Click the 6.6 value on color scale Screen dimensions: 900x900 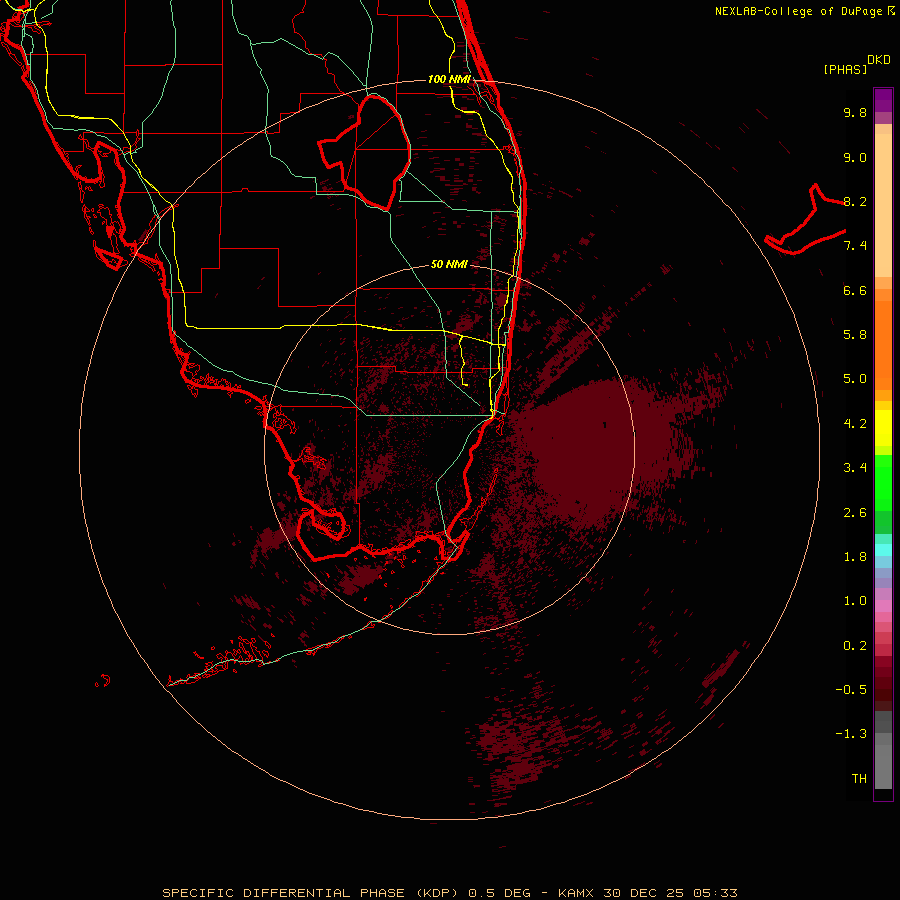855,290
